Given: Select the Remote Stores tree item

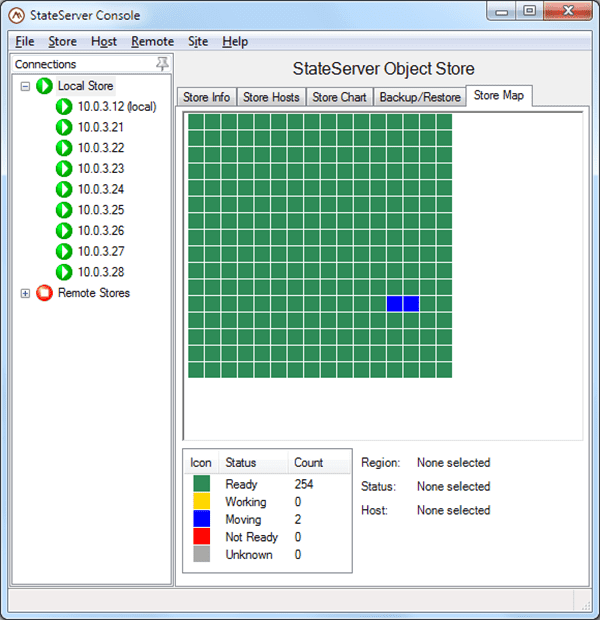Looking at the screenshot, I should click(94, 293).
